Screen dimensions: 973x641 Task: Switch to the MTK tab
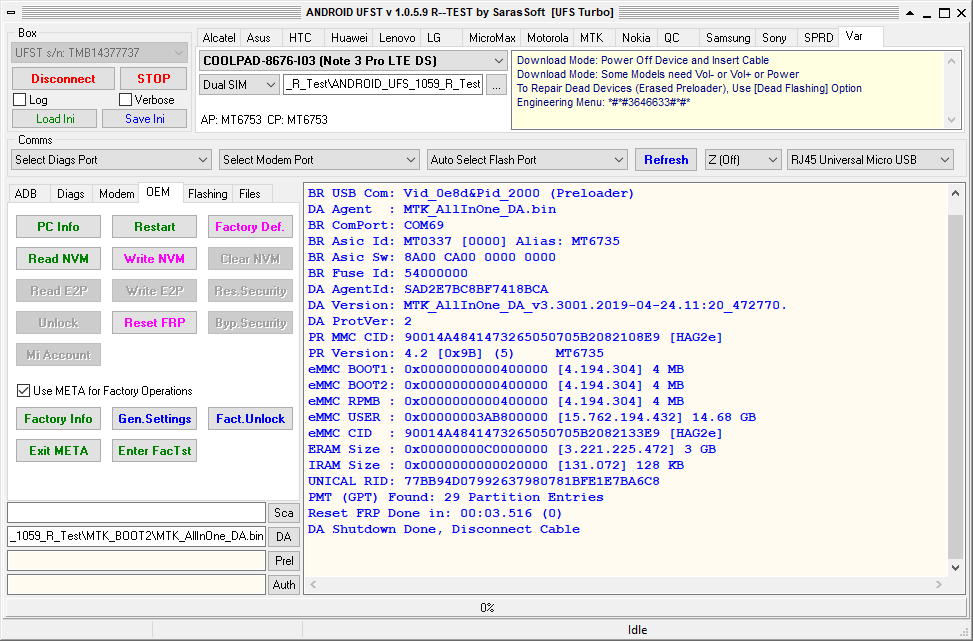point(591,38)
